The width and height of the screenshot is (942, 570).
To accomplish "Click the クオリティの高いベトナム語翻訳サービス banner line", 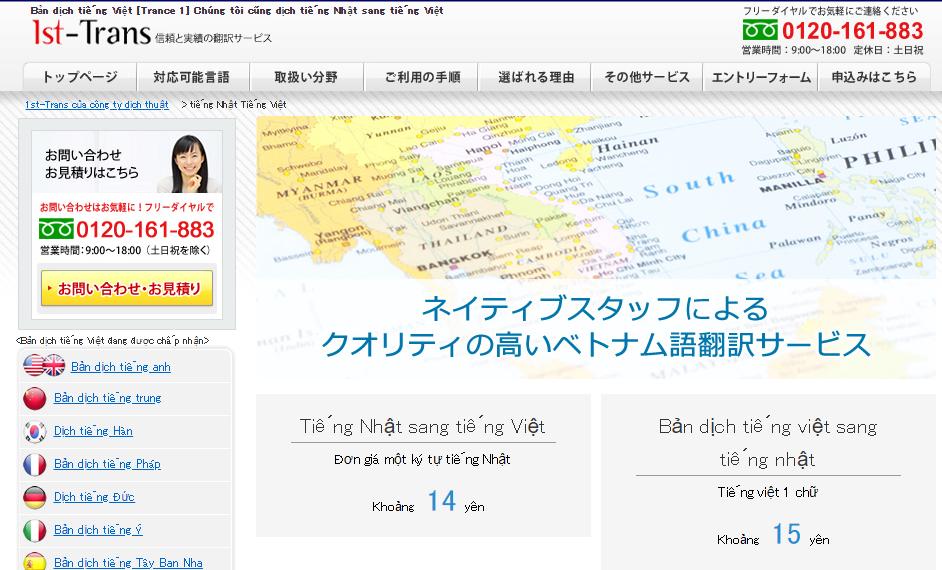I will tap(595, 345).
